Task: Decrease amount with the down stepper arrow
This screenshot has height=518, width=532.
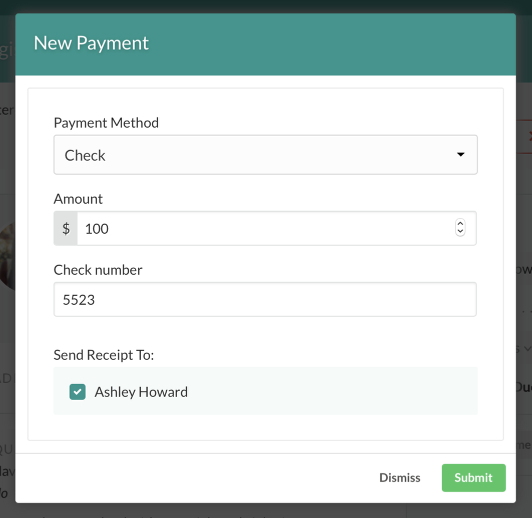Action: 460,232
